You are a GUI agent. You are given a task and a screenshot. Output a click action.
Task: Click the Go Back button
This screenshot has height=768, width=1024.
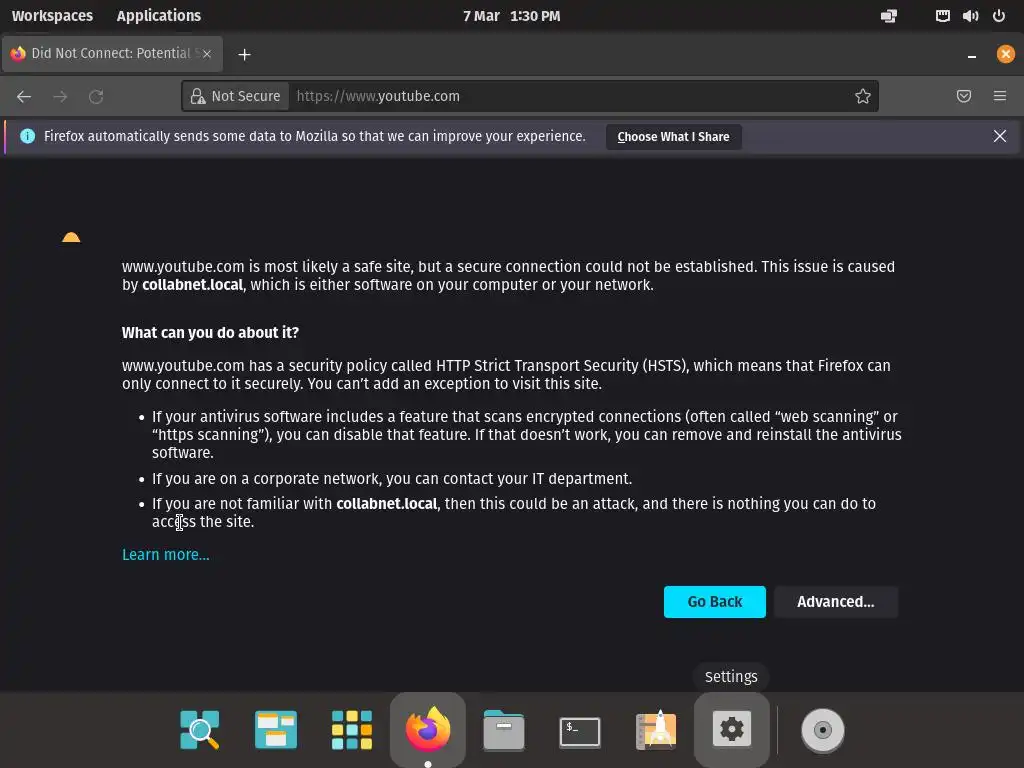point(714,601)
